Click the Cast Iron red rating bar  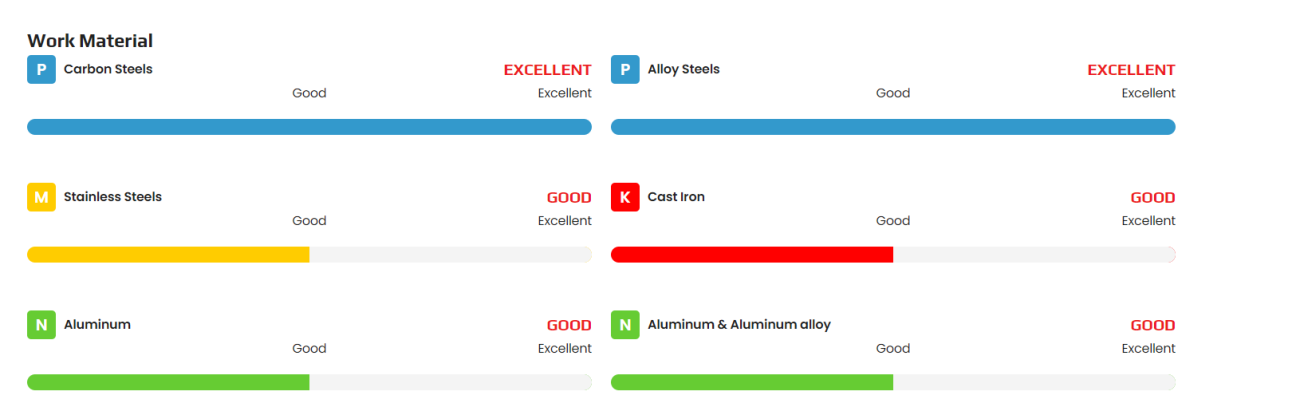point(752,255)
